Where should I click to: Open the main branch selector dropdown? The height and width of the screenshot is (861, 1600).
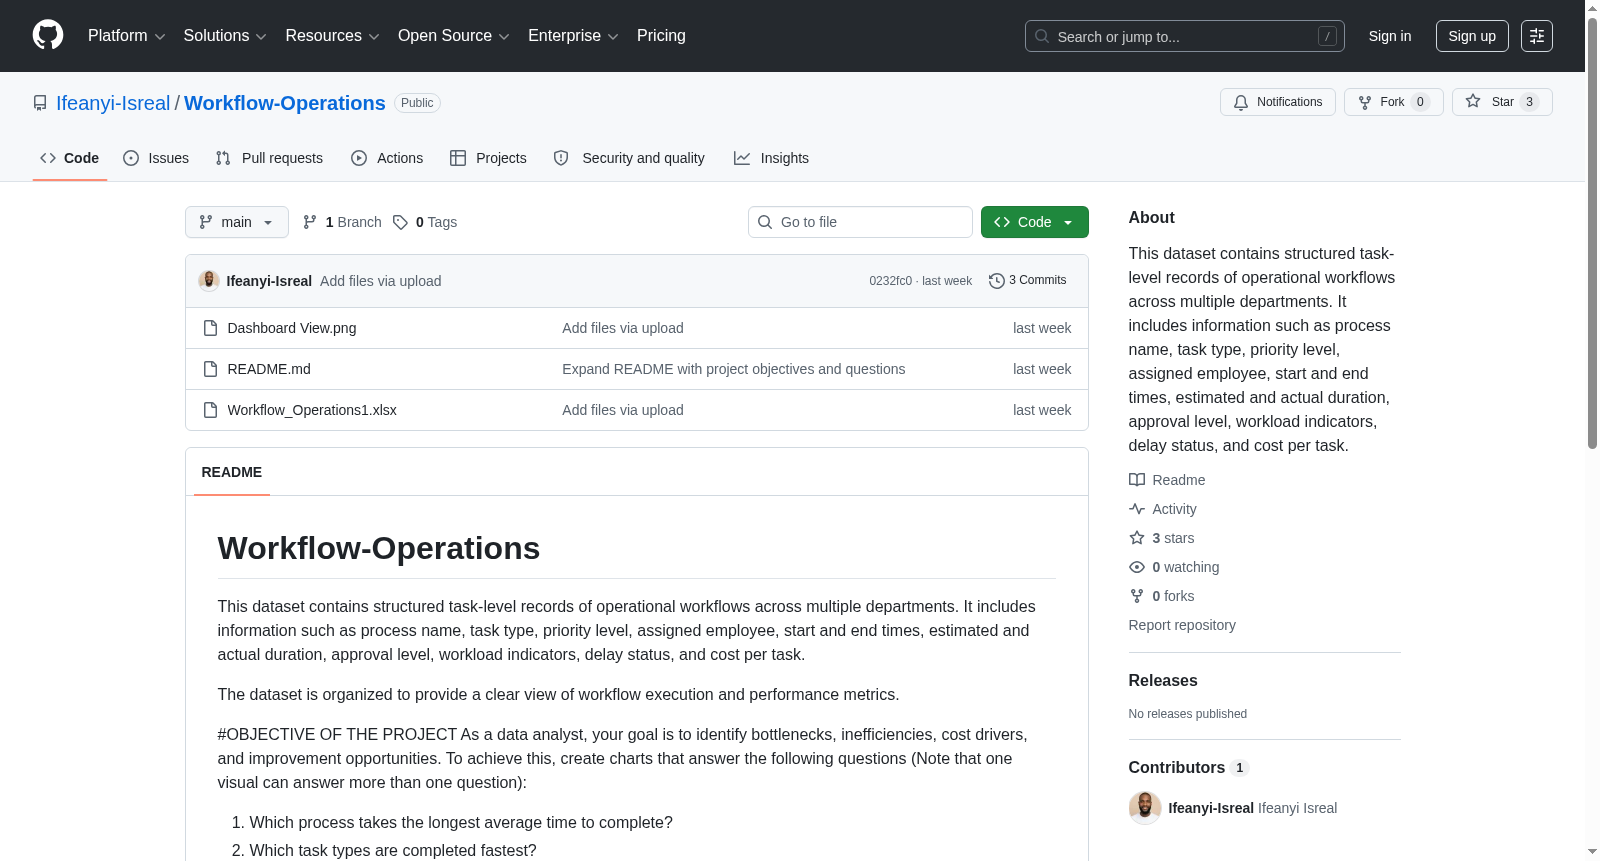[x=236, y=222]
